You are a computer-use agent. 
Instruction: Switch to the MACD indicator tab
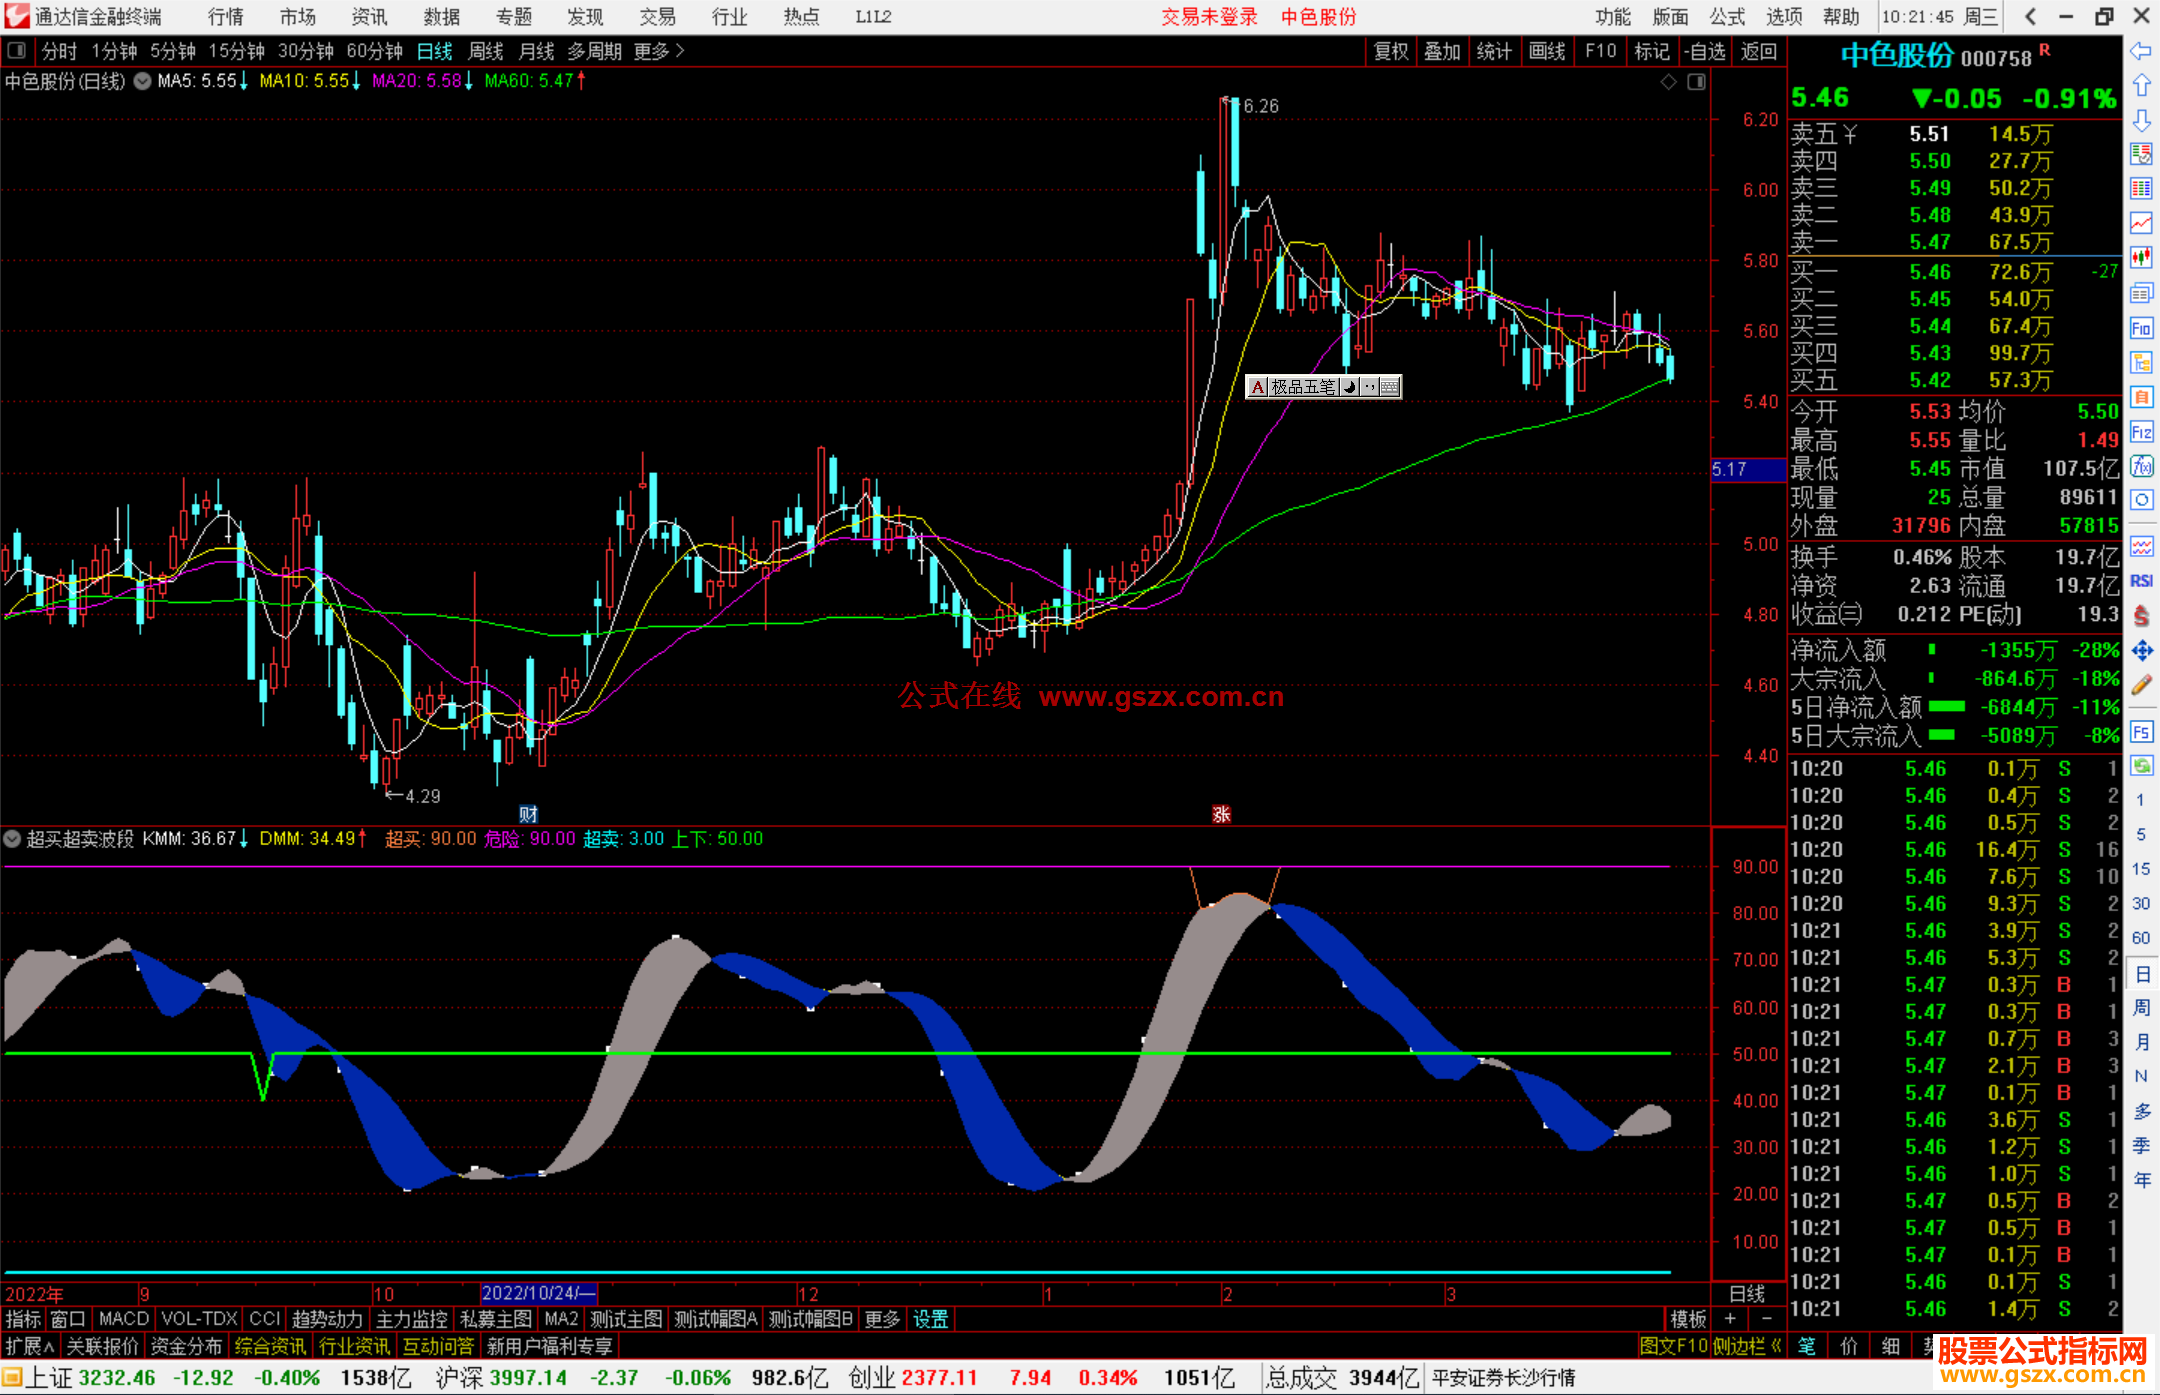[x=123, y=1319]
